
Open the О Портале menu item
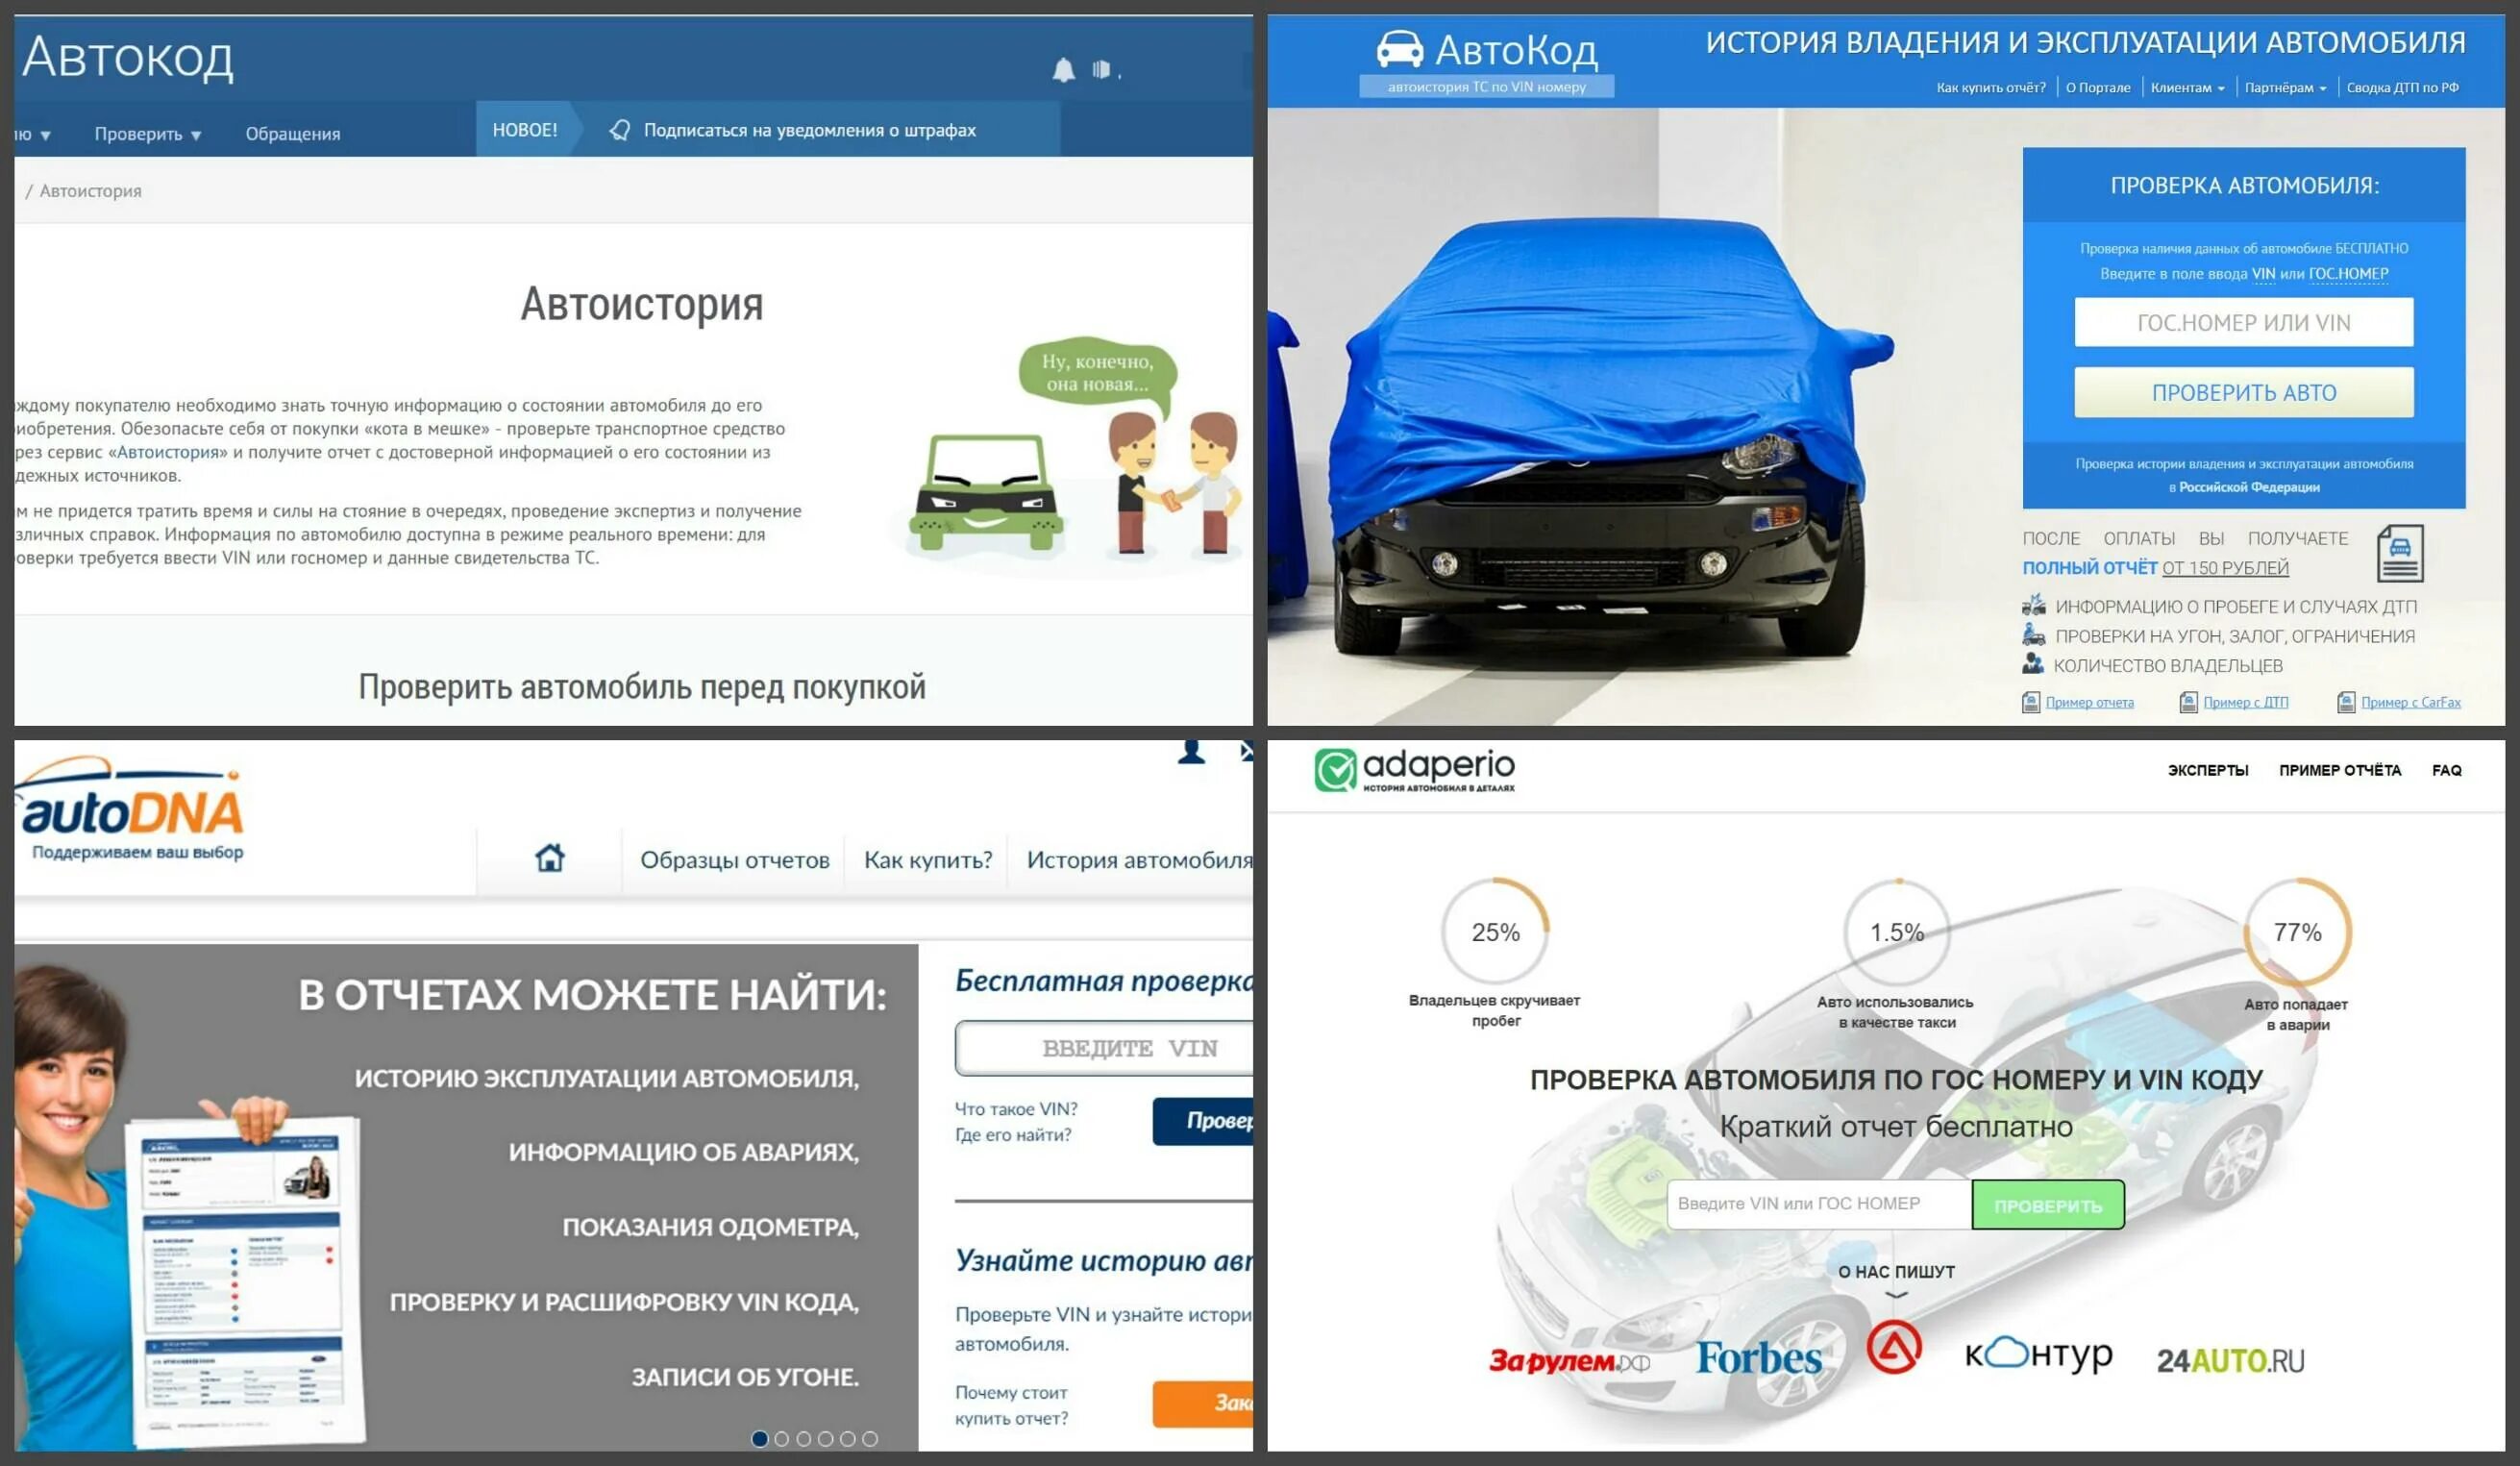click(2098, 88)
